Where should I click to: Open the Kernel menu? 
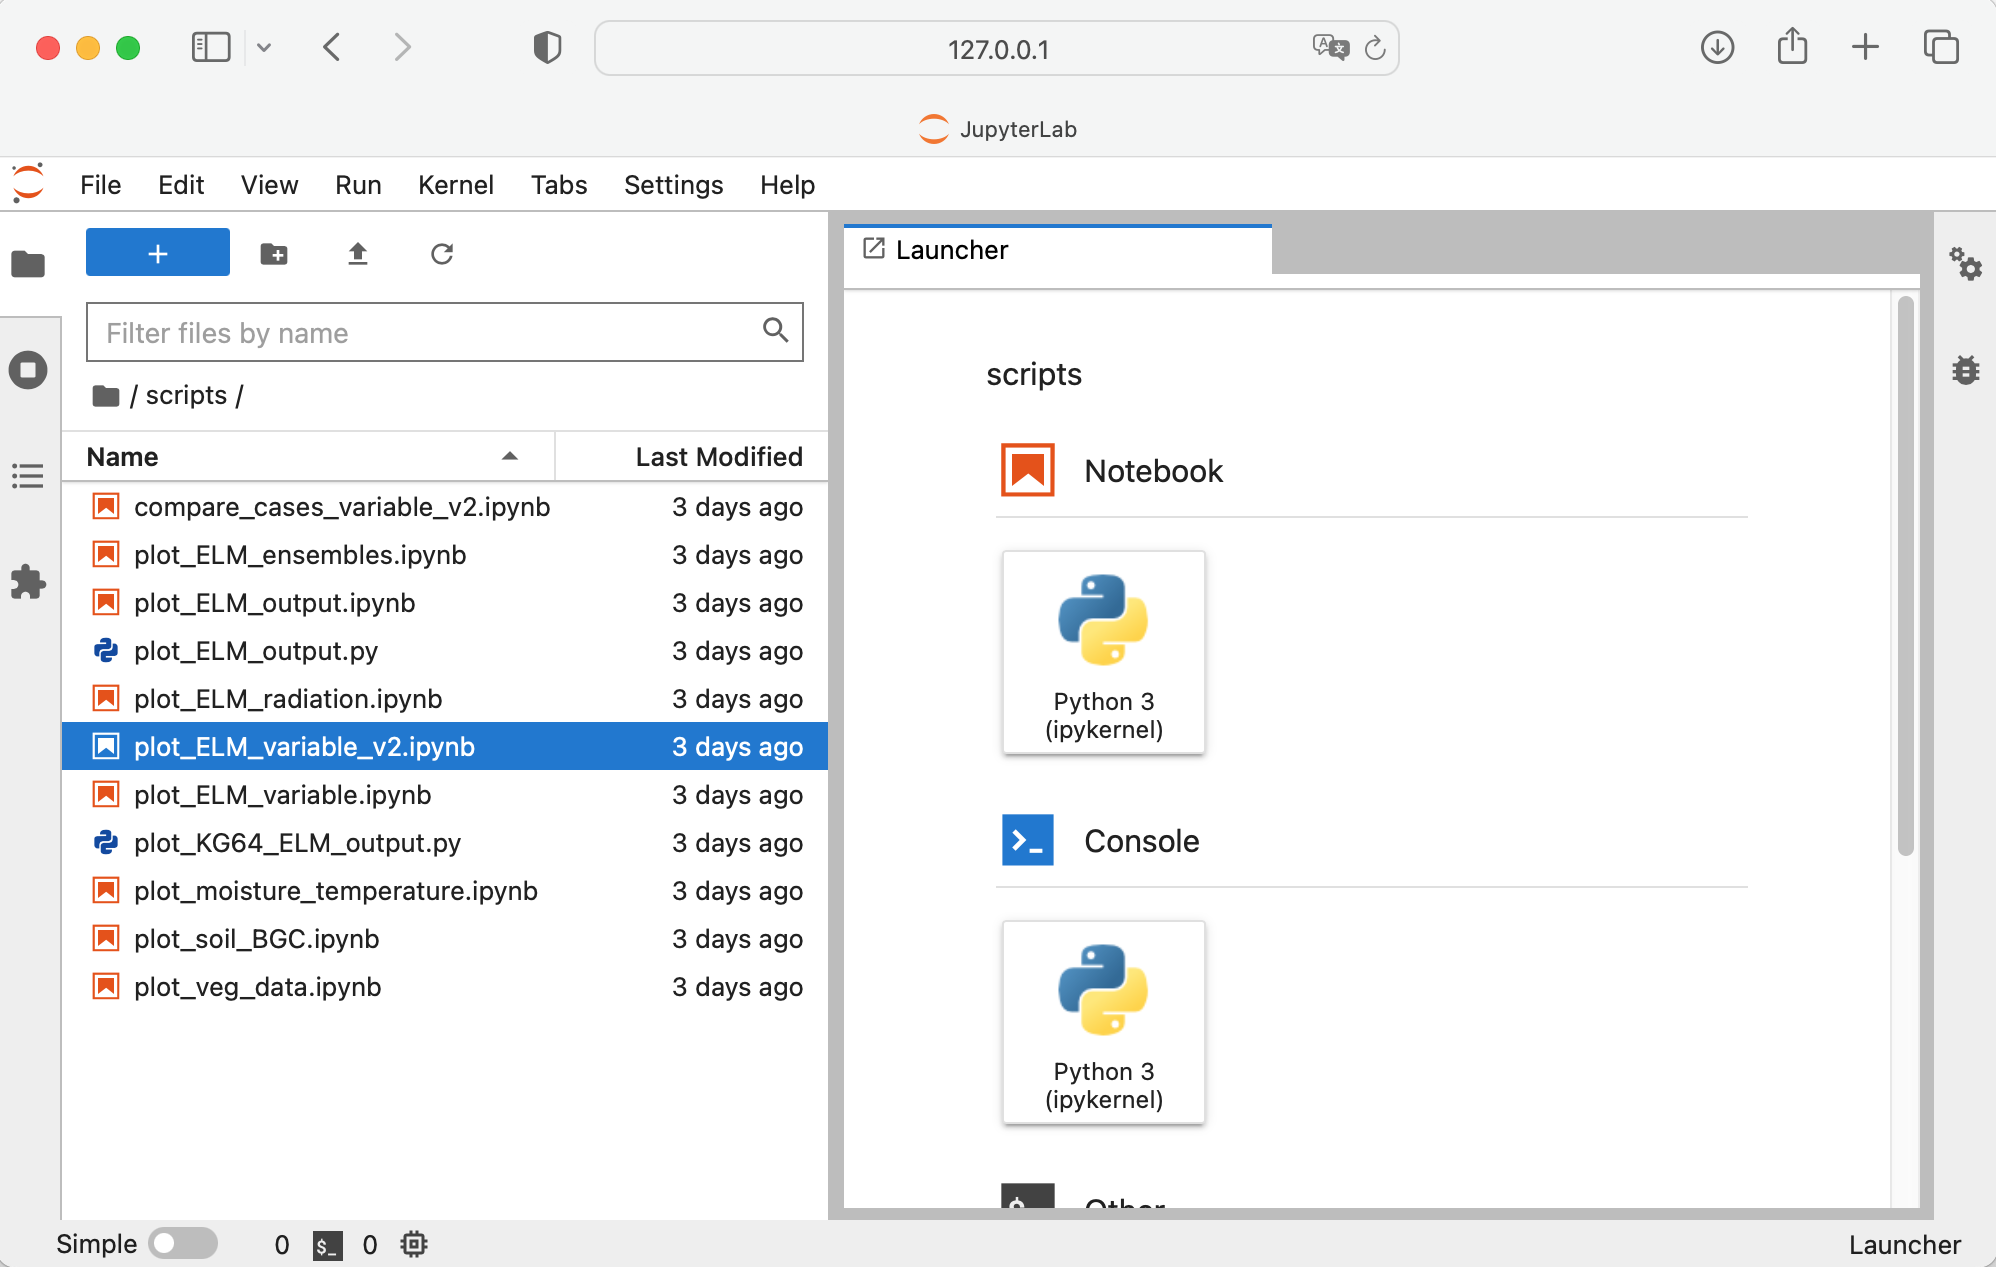pyautogui.click(x=455, y=185)
